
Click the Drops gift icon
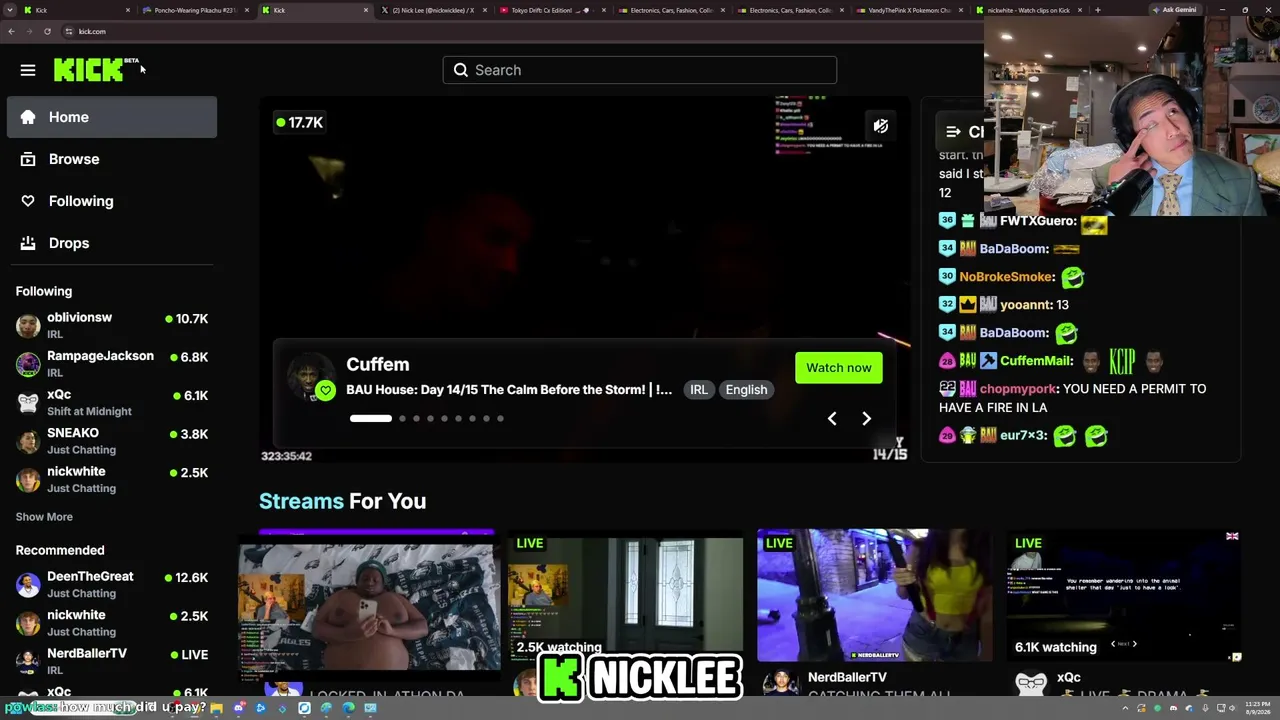28,243
